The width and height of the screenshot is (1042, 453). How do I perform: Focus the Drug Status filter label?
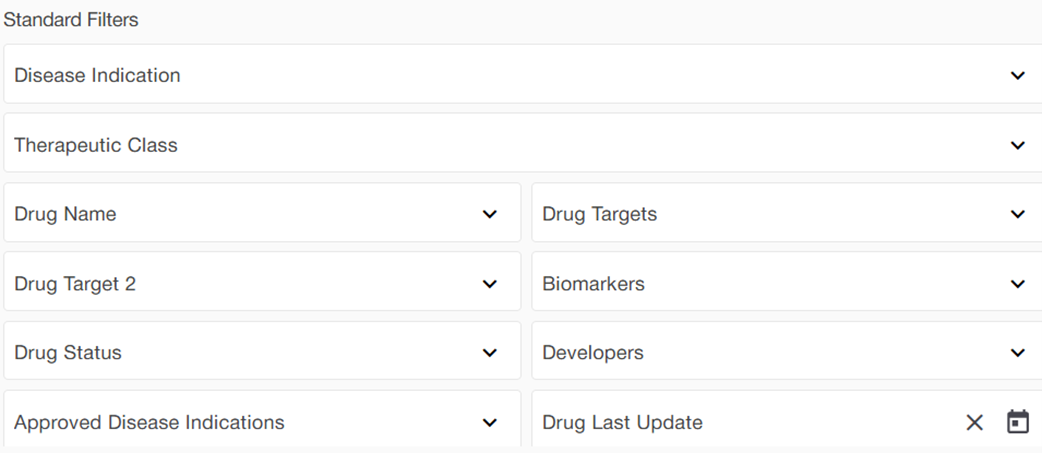coord(68,353)
